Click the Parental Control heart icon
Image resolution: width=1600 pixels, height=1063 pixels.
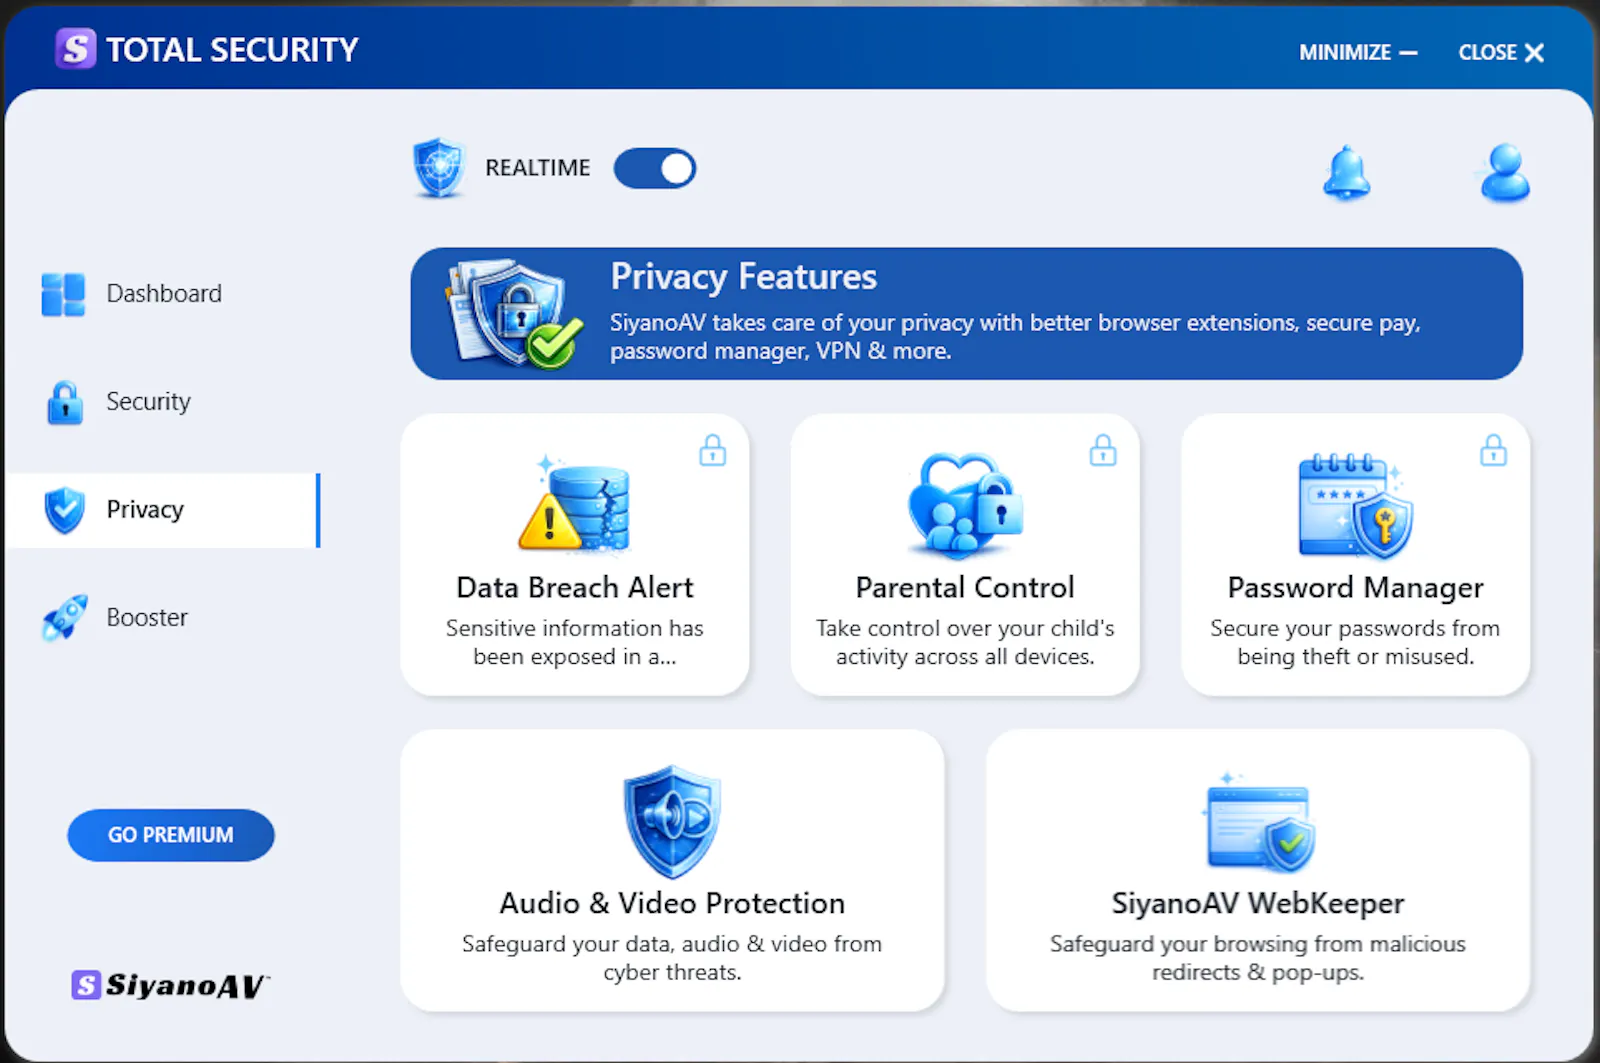pyautogui.click(x=965, y=505)
